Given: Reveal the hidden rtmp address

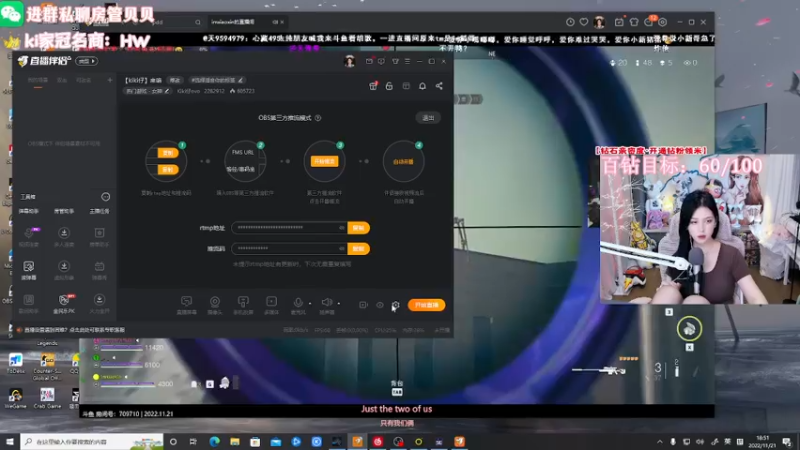Looking at the screenshot, I should click(341, 228).
